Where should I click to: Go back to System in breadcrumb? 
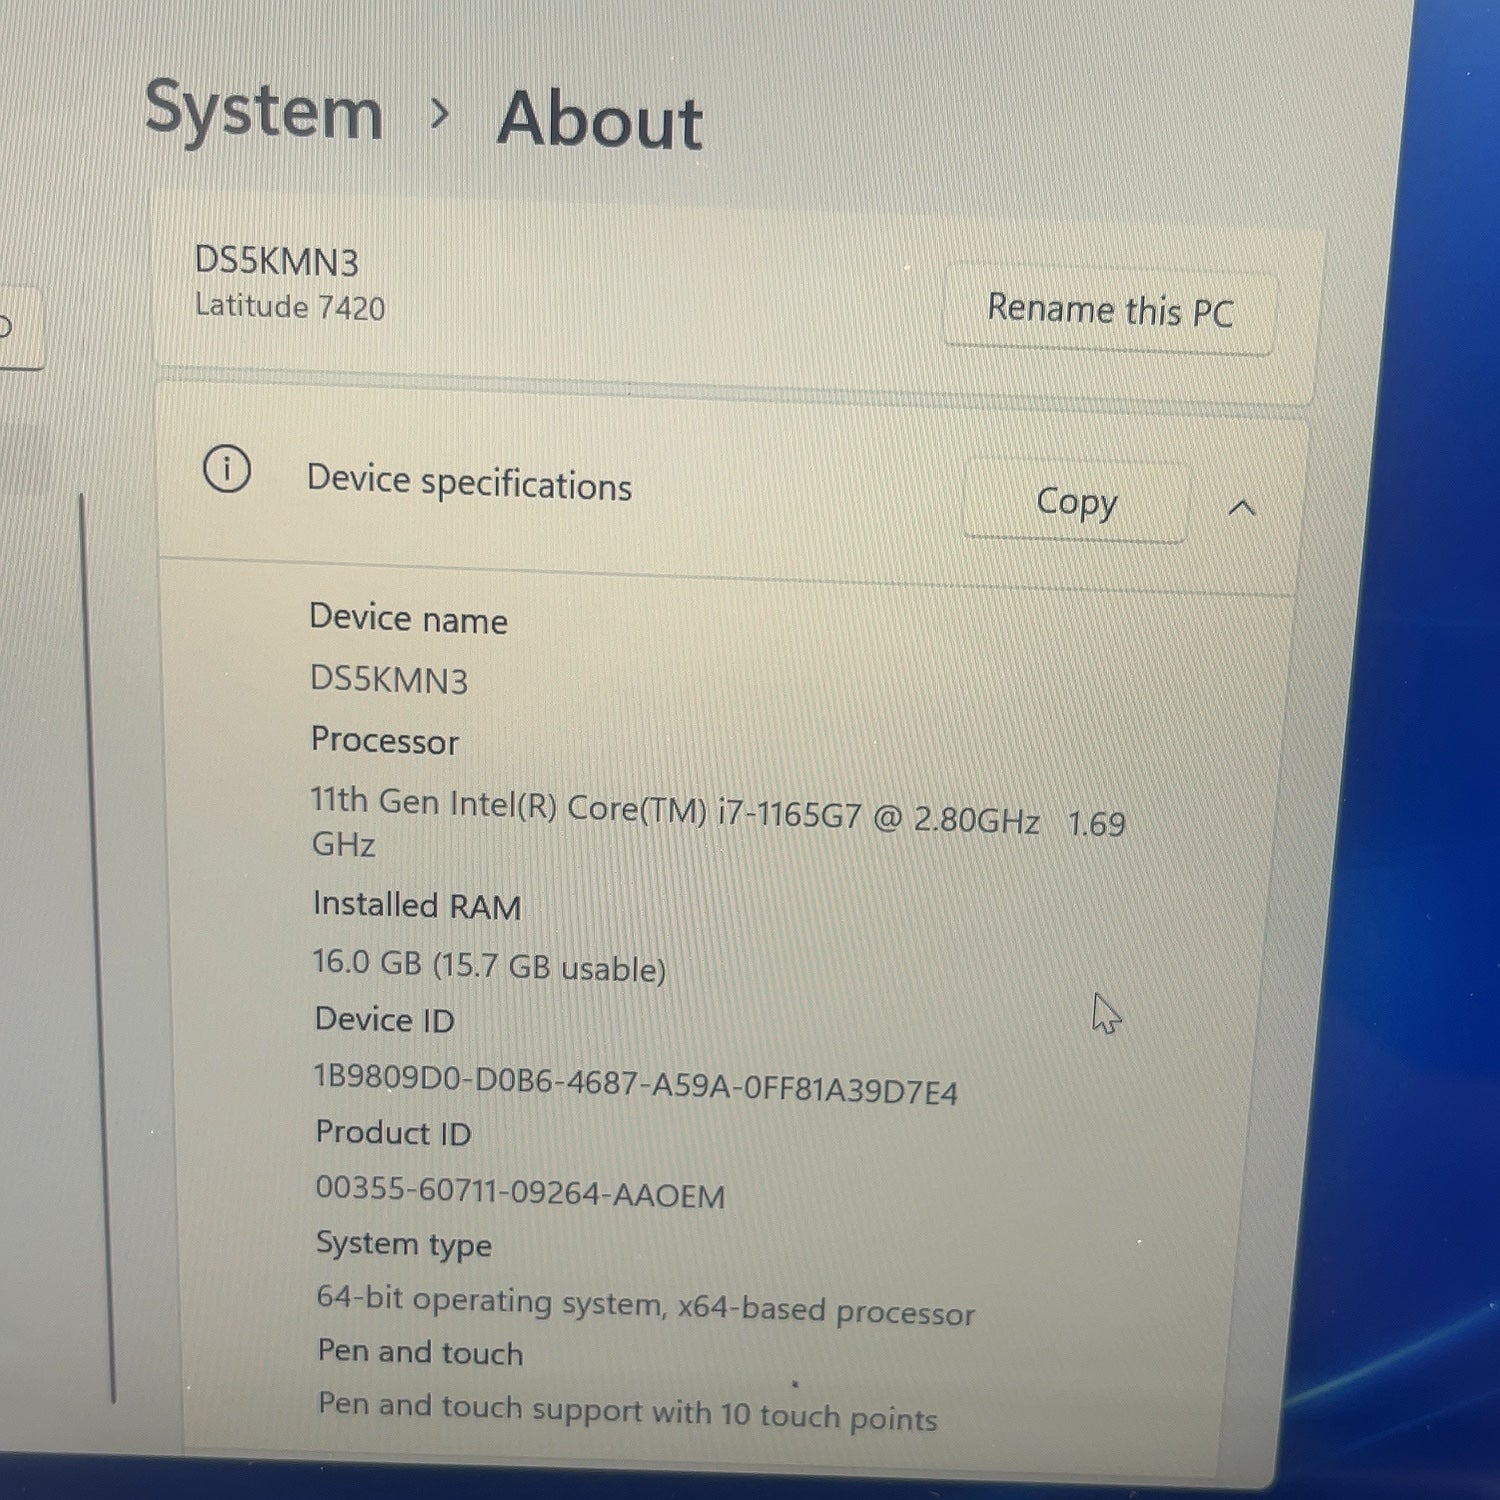264,111
